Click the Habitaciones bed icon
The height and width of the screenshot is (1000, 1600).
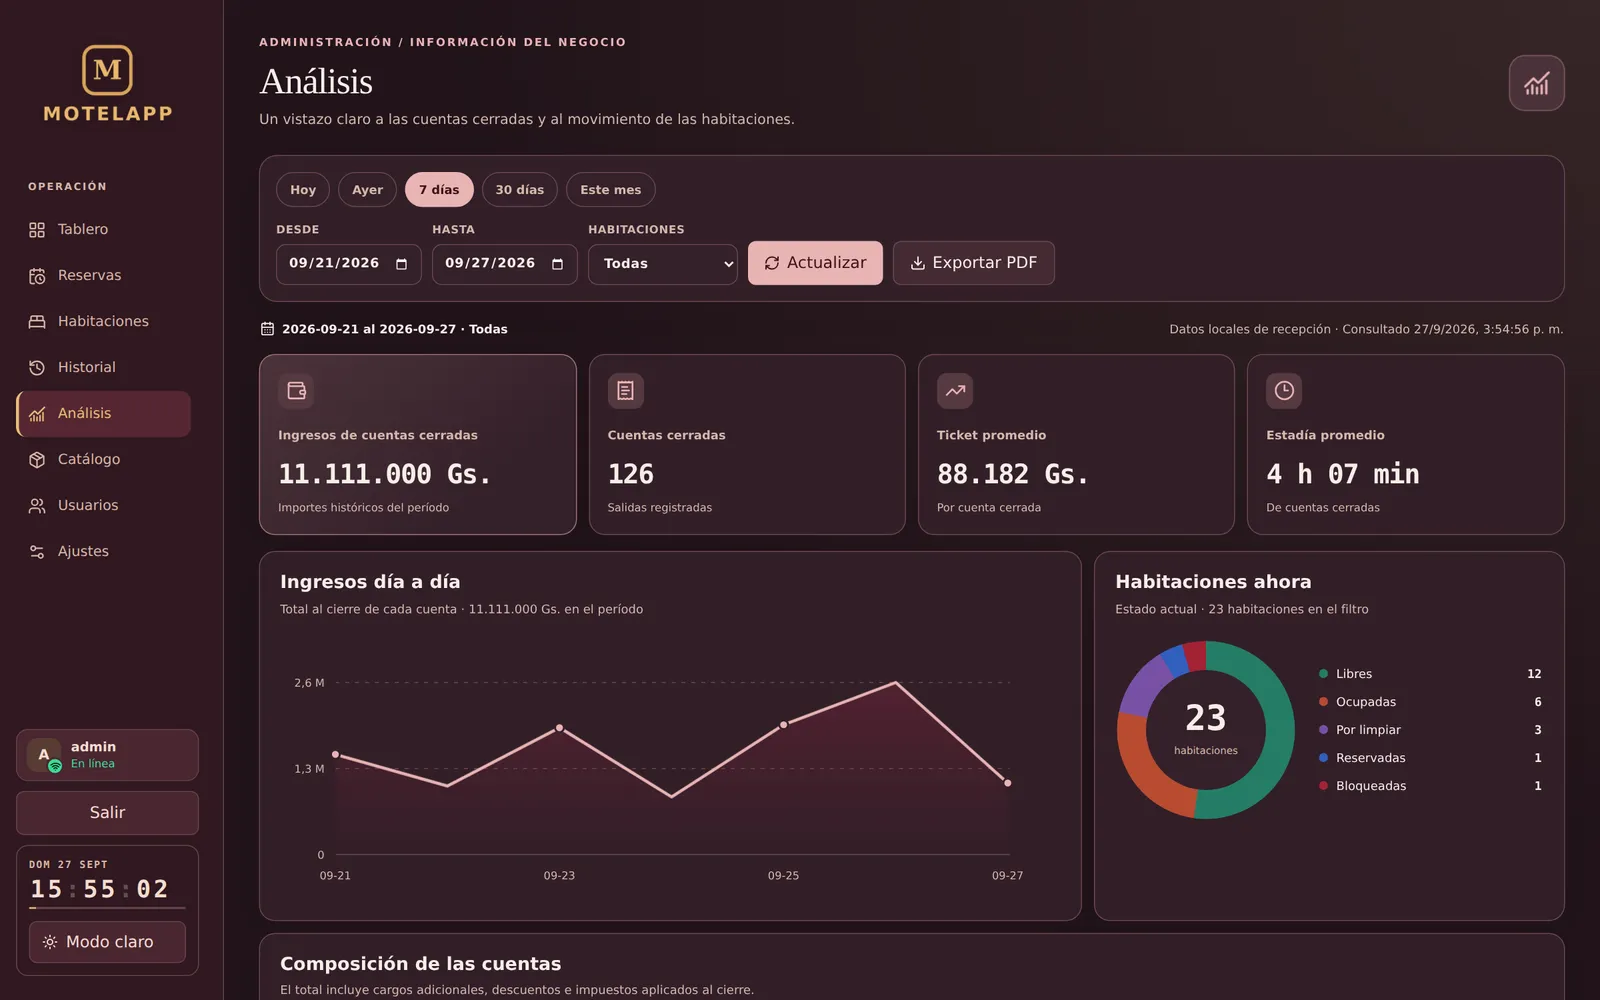click(37, 322)
